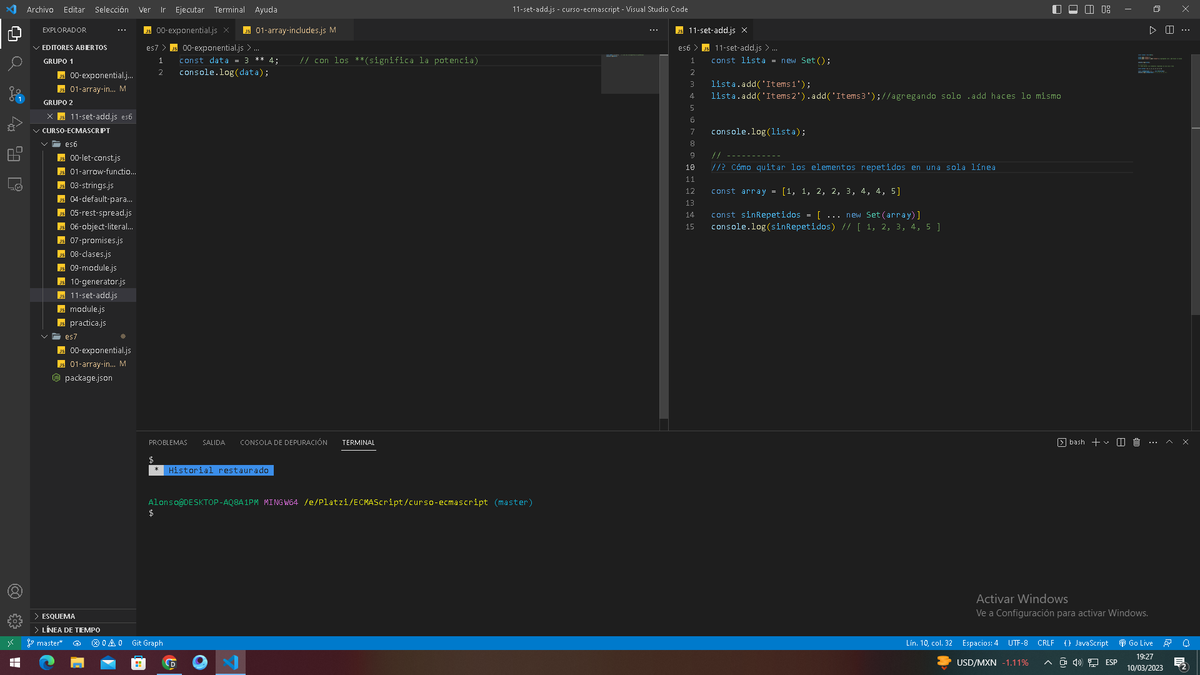Open the notifications bell in status bar
The width and height of the screenshot is (1200, 675).
pyautogui.click(x=1185, y=643)
